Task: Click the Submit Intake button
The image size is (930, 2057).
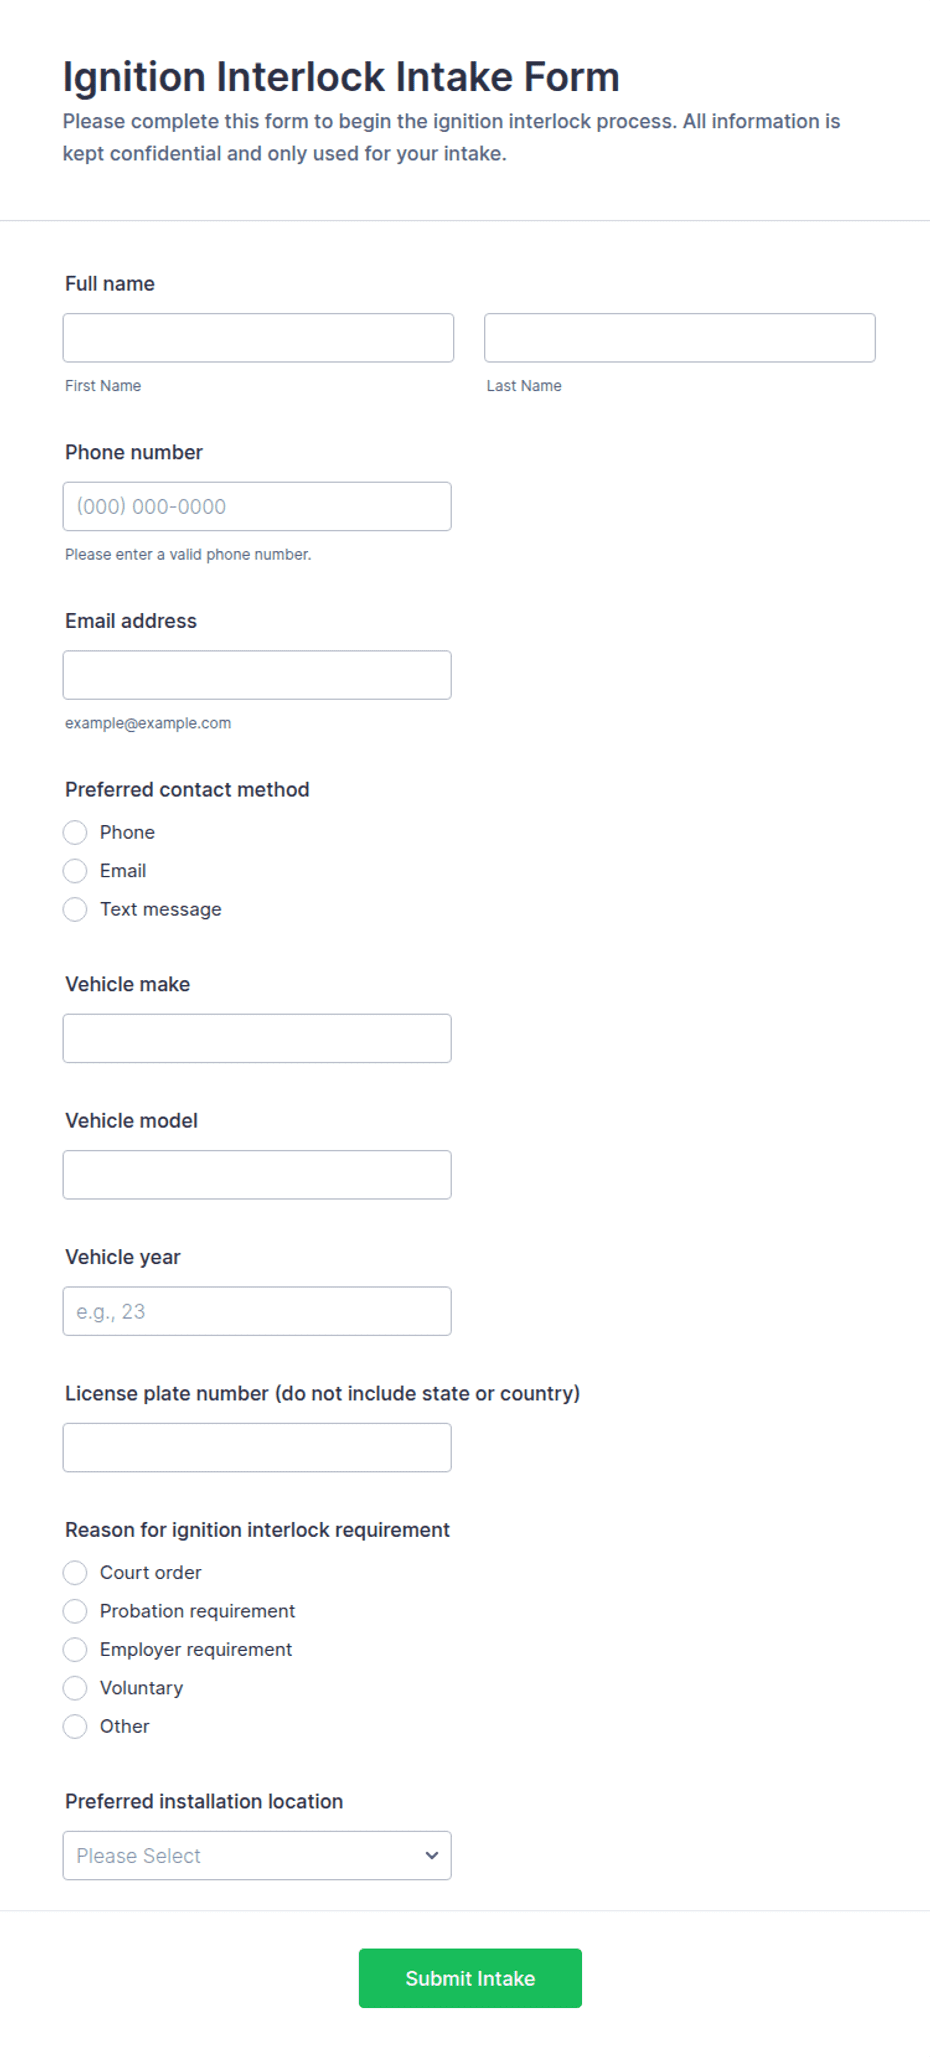Action: click(470, 1978)
